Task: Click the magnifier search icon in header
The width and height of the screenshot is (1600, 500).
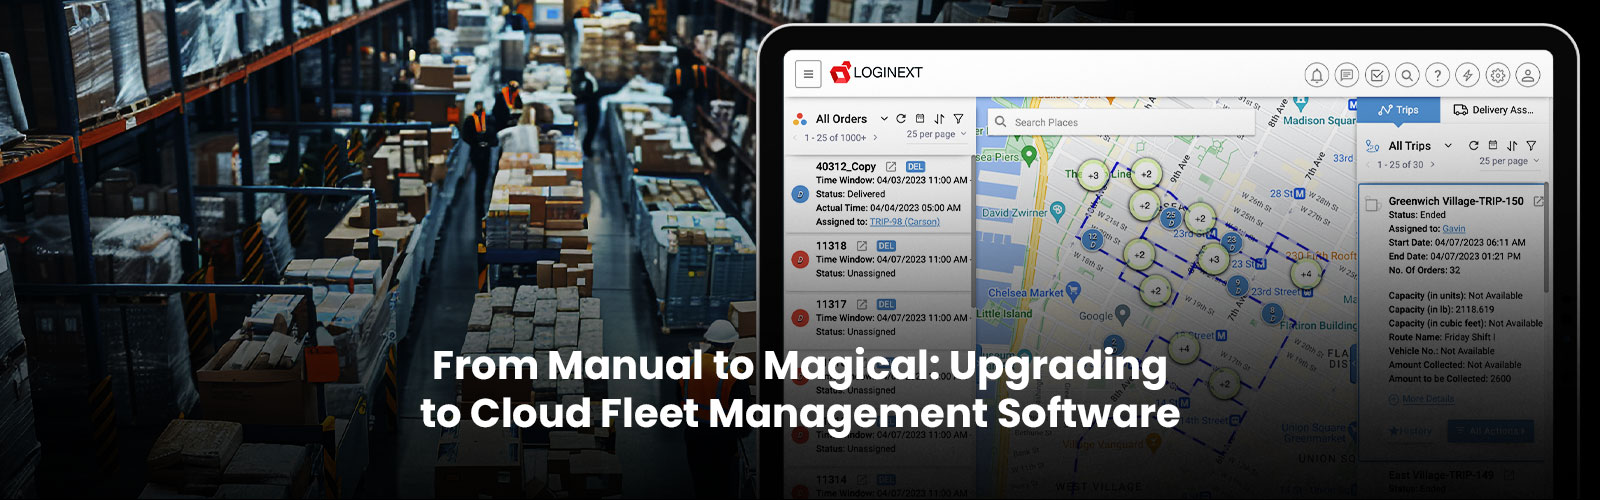Action: point(1407,75)
